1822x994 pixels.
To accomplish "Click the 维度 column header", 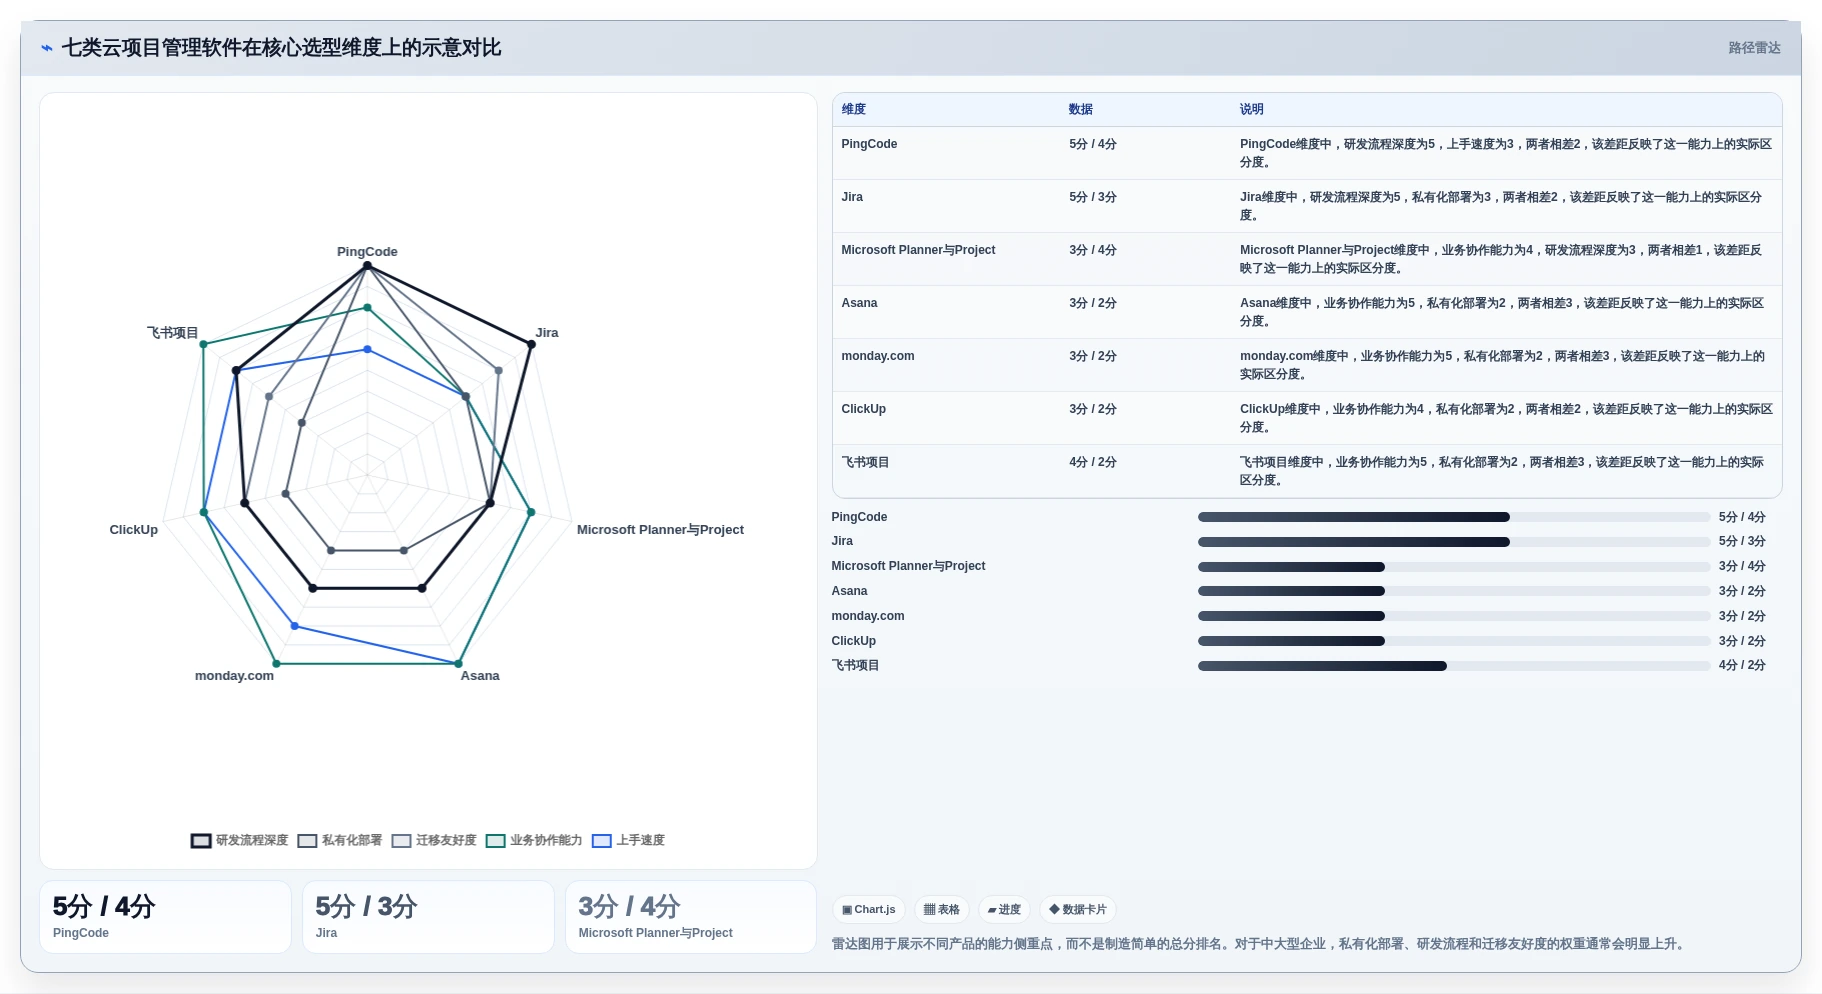I will pos(853,110).
